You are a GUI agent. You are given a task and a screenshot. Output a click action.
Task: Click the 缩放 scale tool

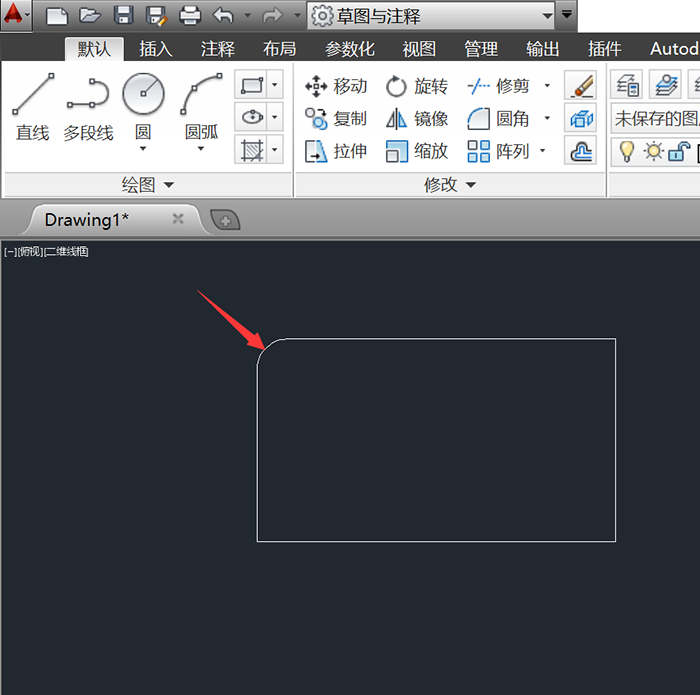417,151
